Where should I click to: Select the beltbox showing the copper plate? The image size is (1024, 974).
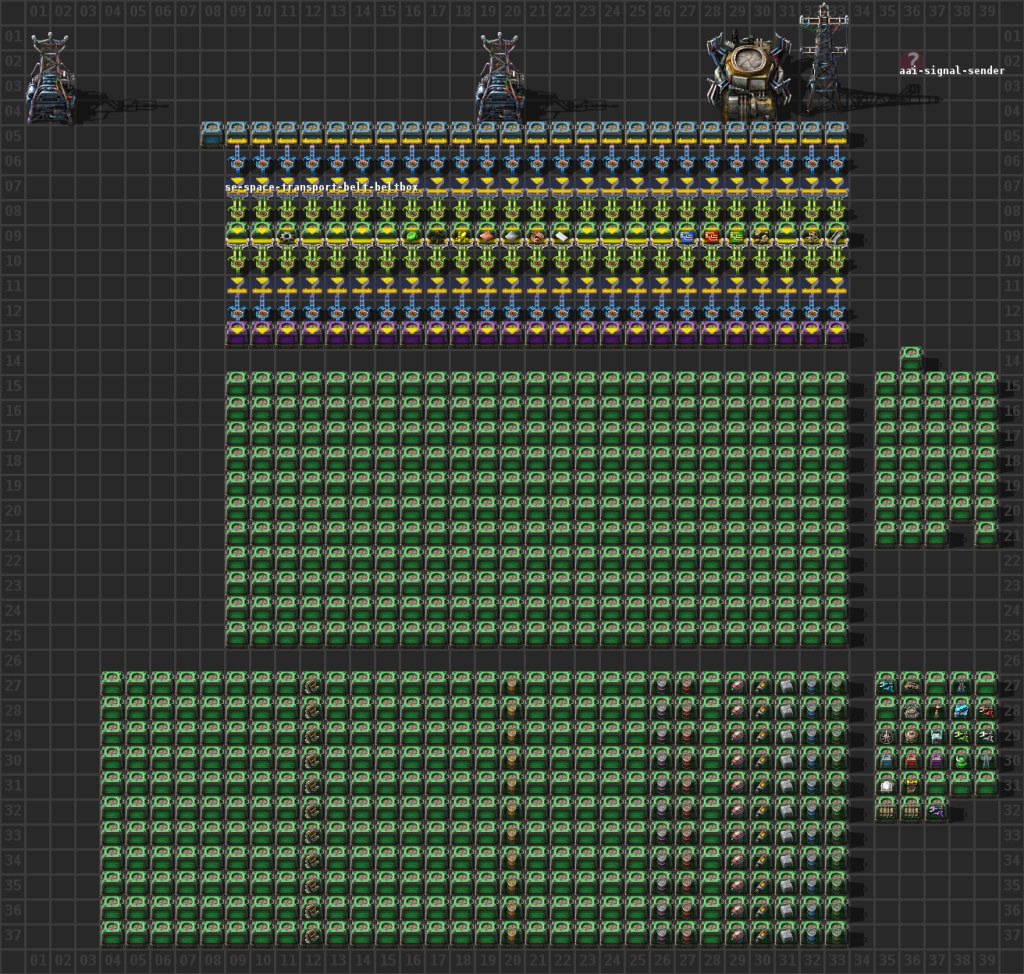487,236
